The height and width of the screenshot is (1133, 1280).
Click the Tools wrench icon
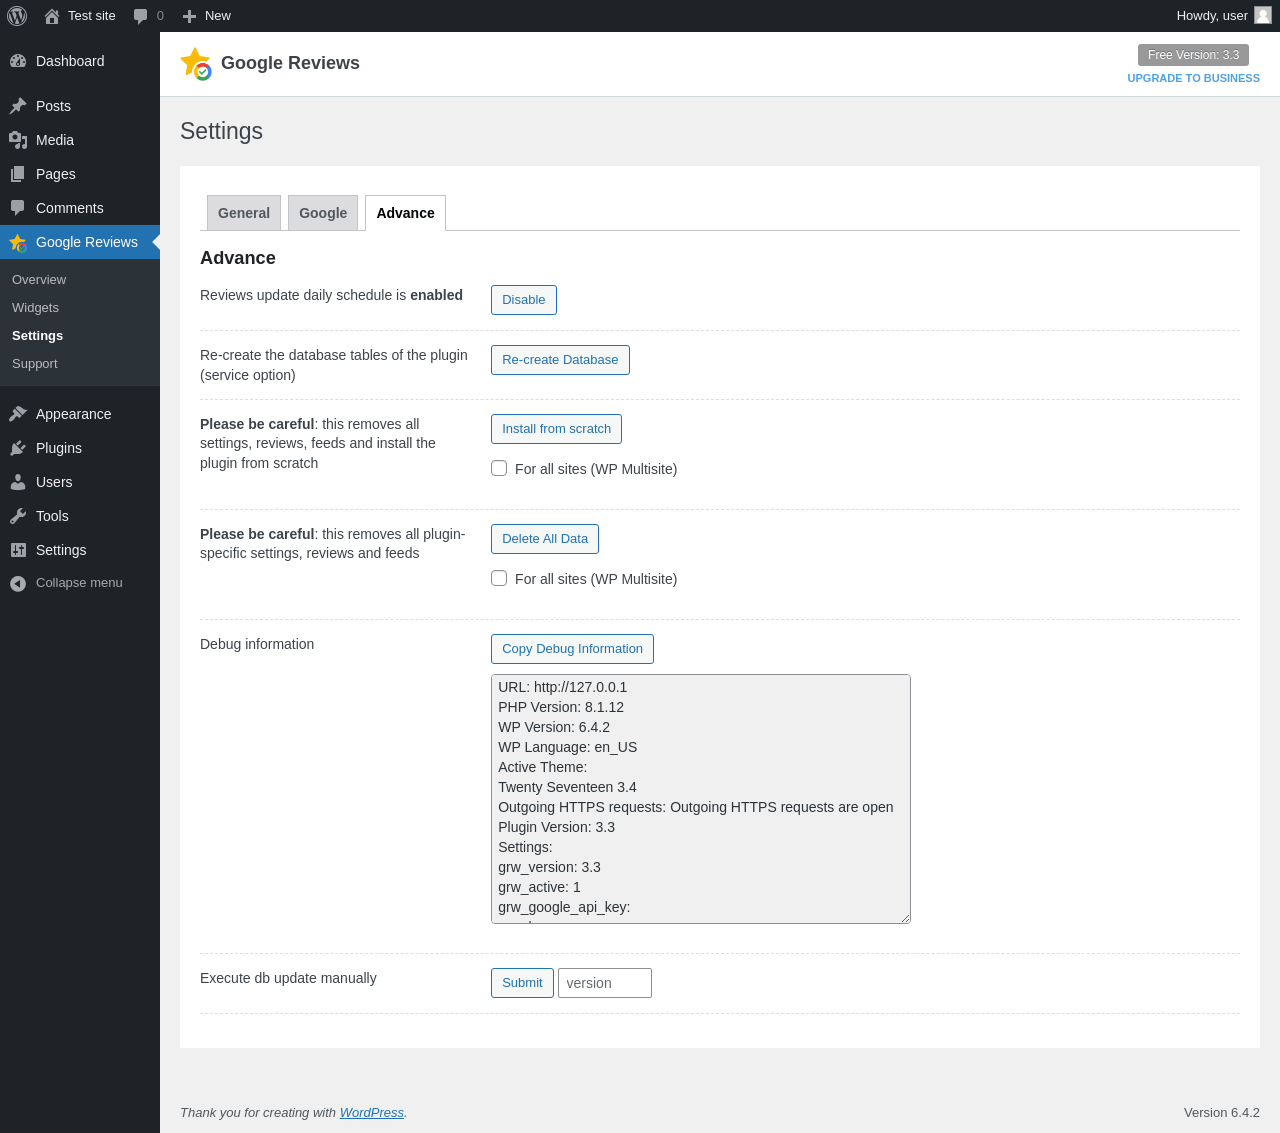pos(18,516)
